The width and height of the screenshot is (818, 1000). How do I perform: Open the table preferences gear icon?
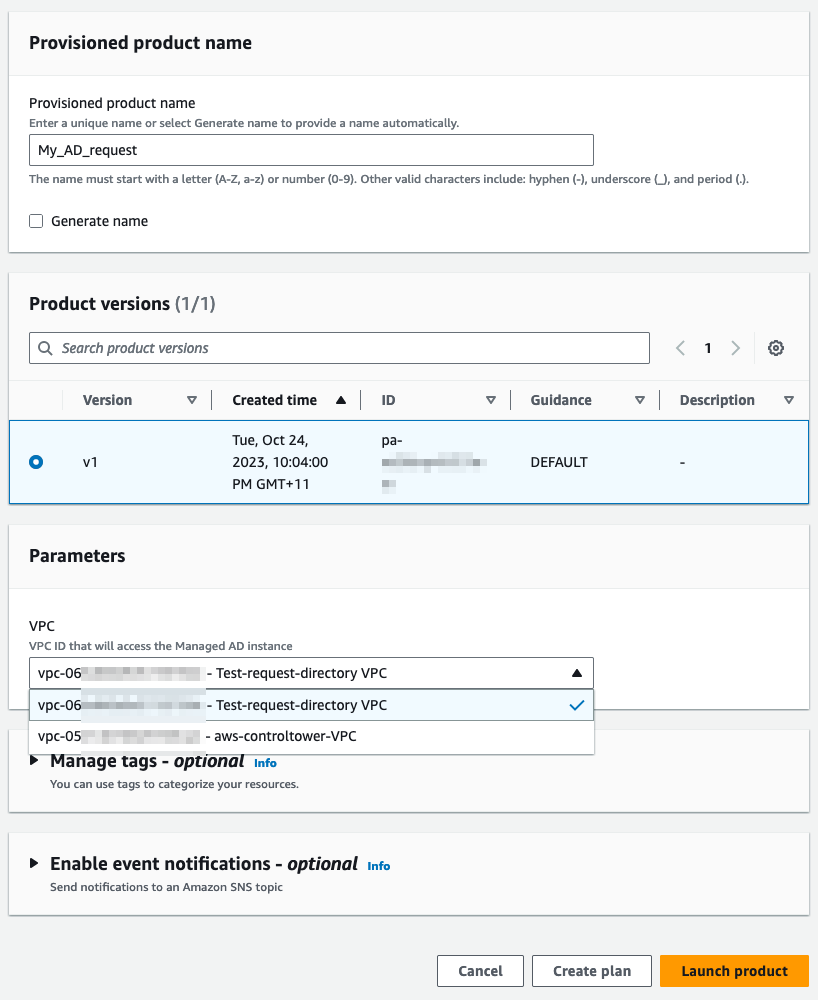click(776, 348)
